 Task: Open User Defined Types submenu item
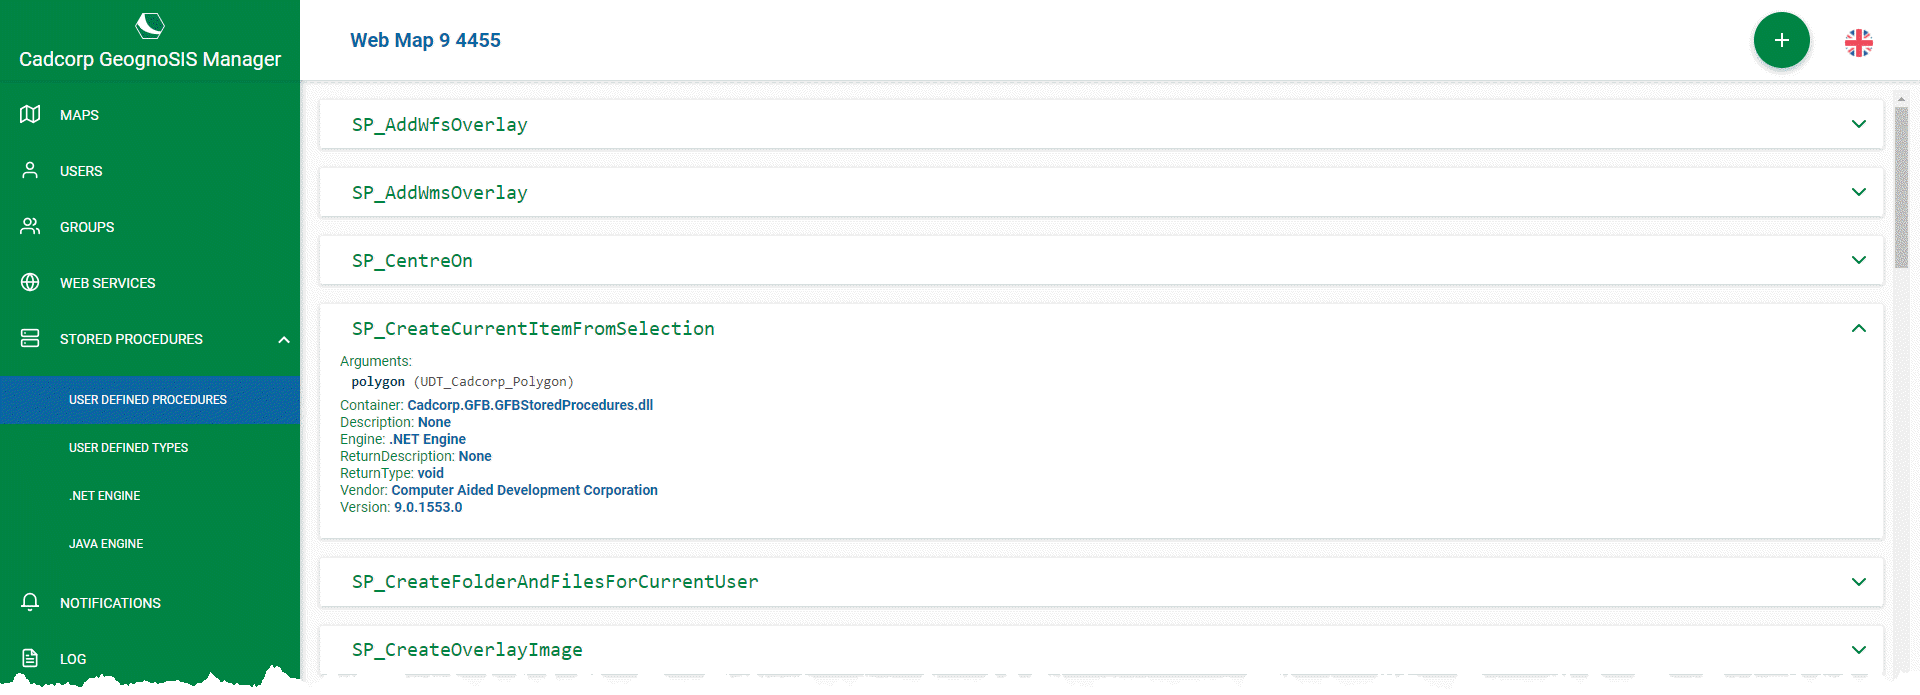point(128,448)
